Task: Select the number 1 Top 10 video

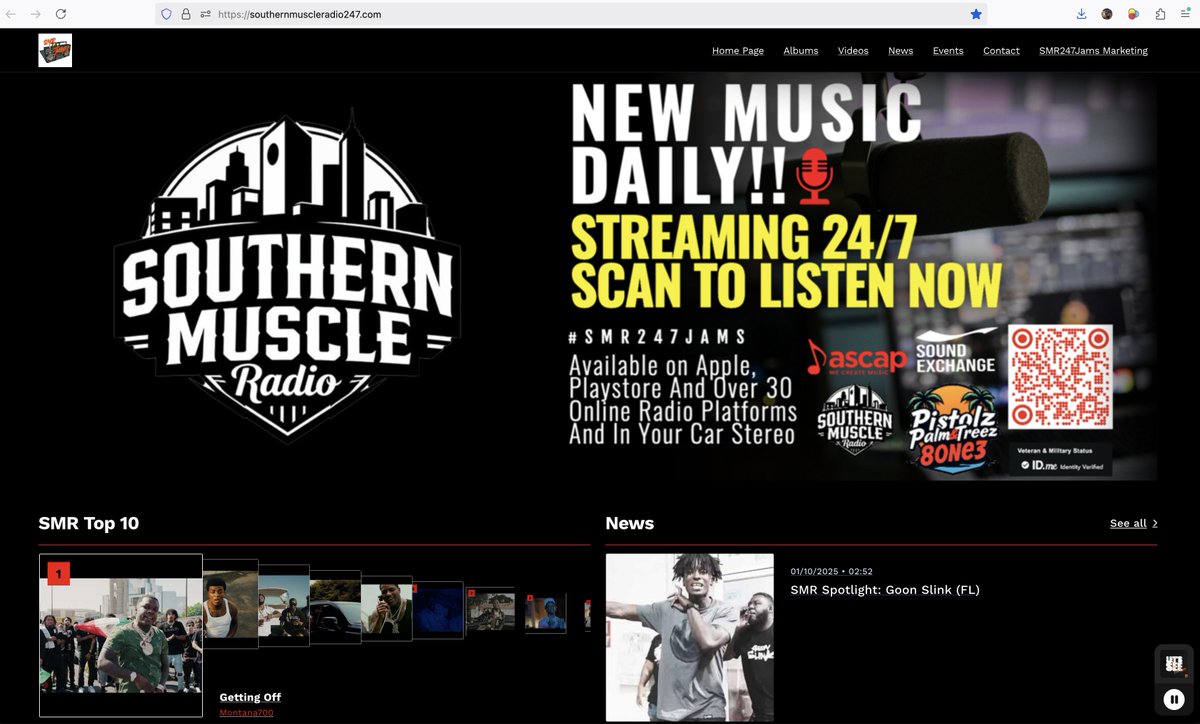Action: click(121, 635)
